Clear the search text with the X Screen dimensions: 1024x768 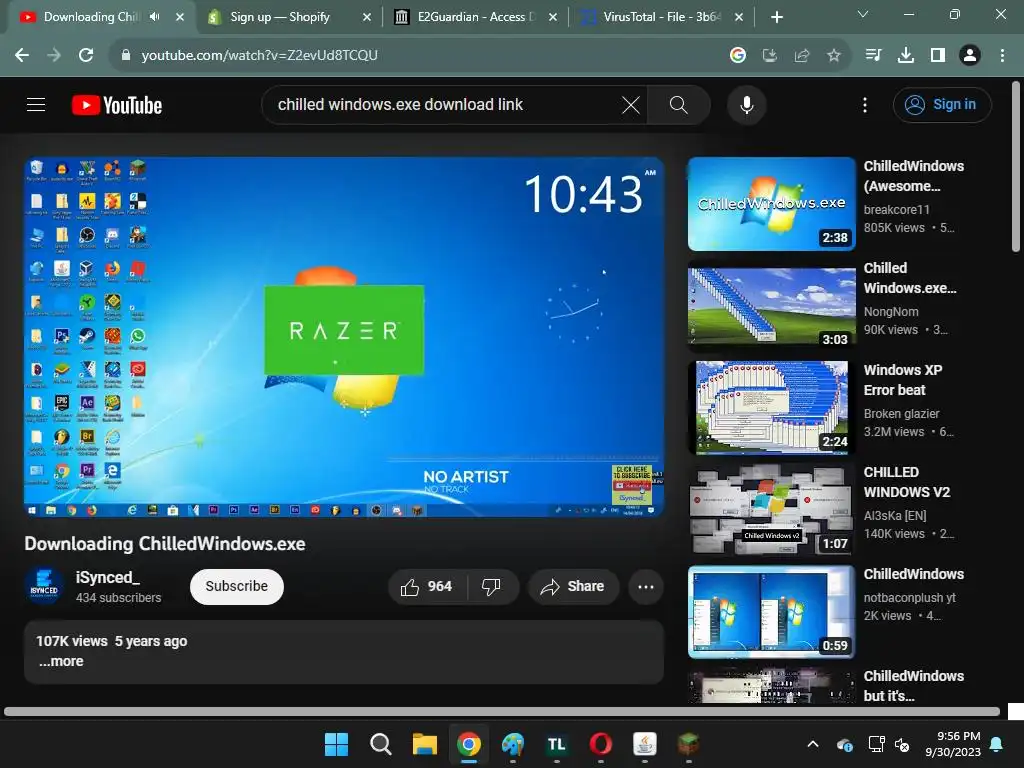coord(630,104)
